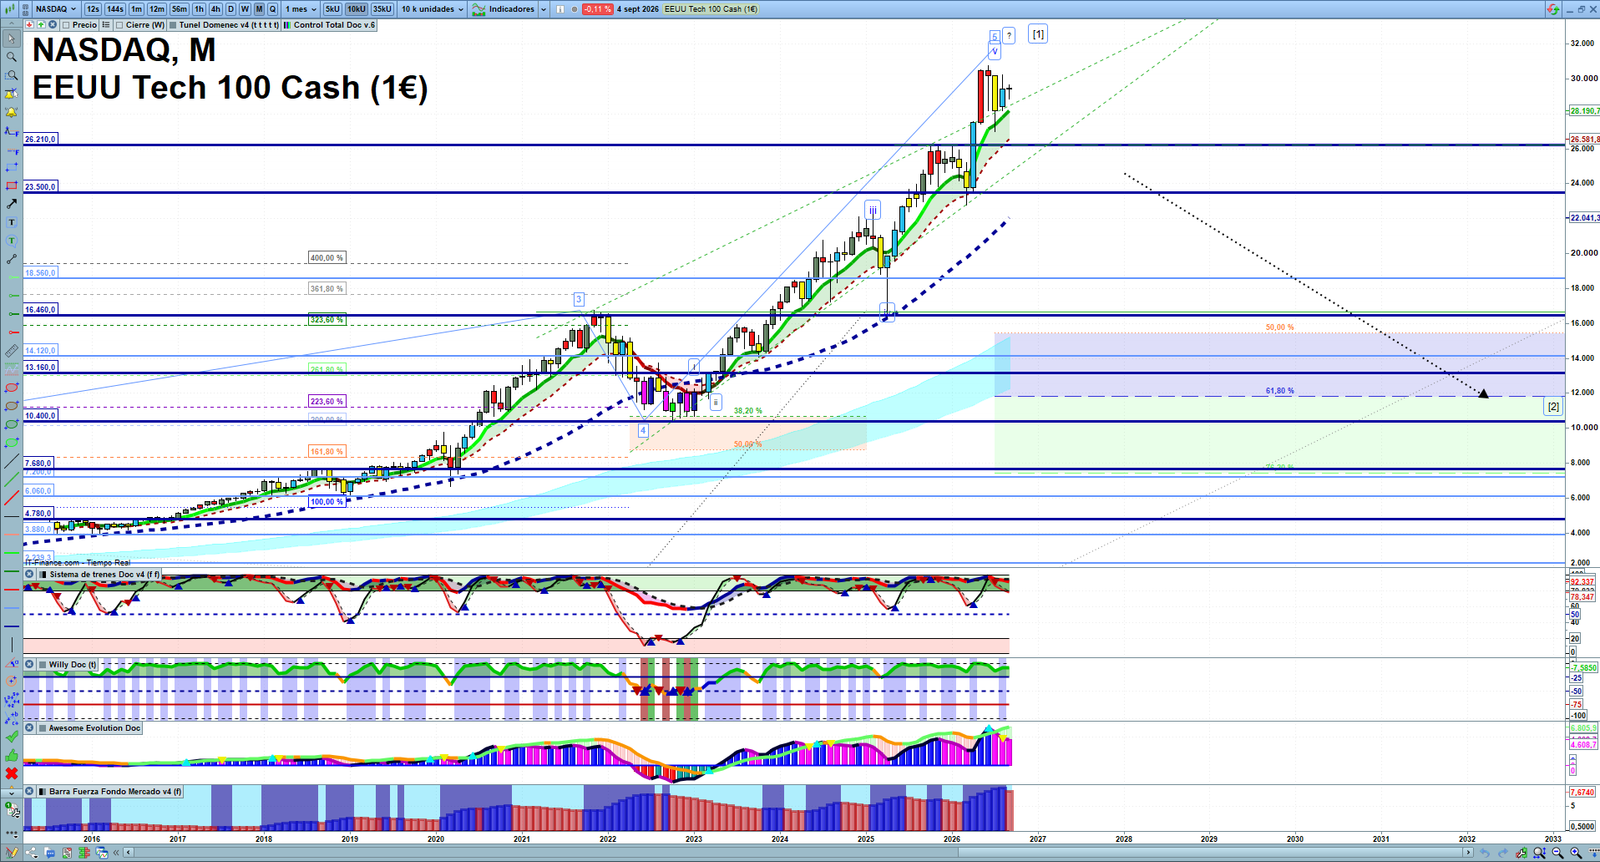Image resolution: width=1600 pixels, height=862 pixels.
Task: Click the -0,11 % change badge
Action: coord(597,9)
